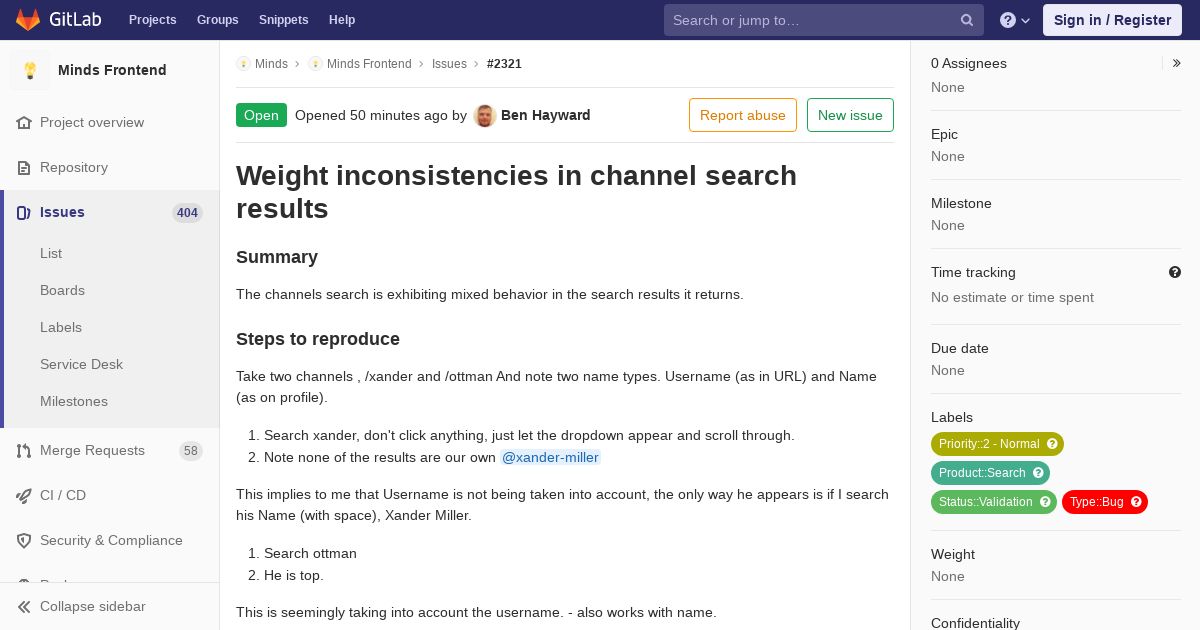Click help icon on Status::Validation label

(x=1045, y=502)
